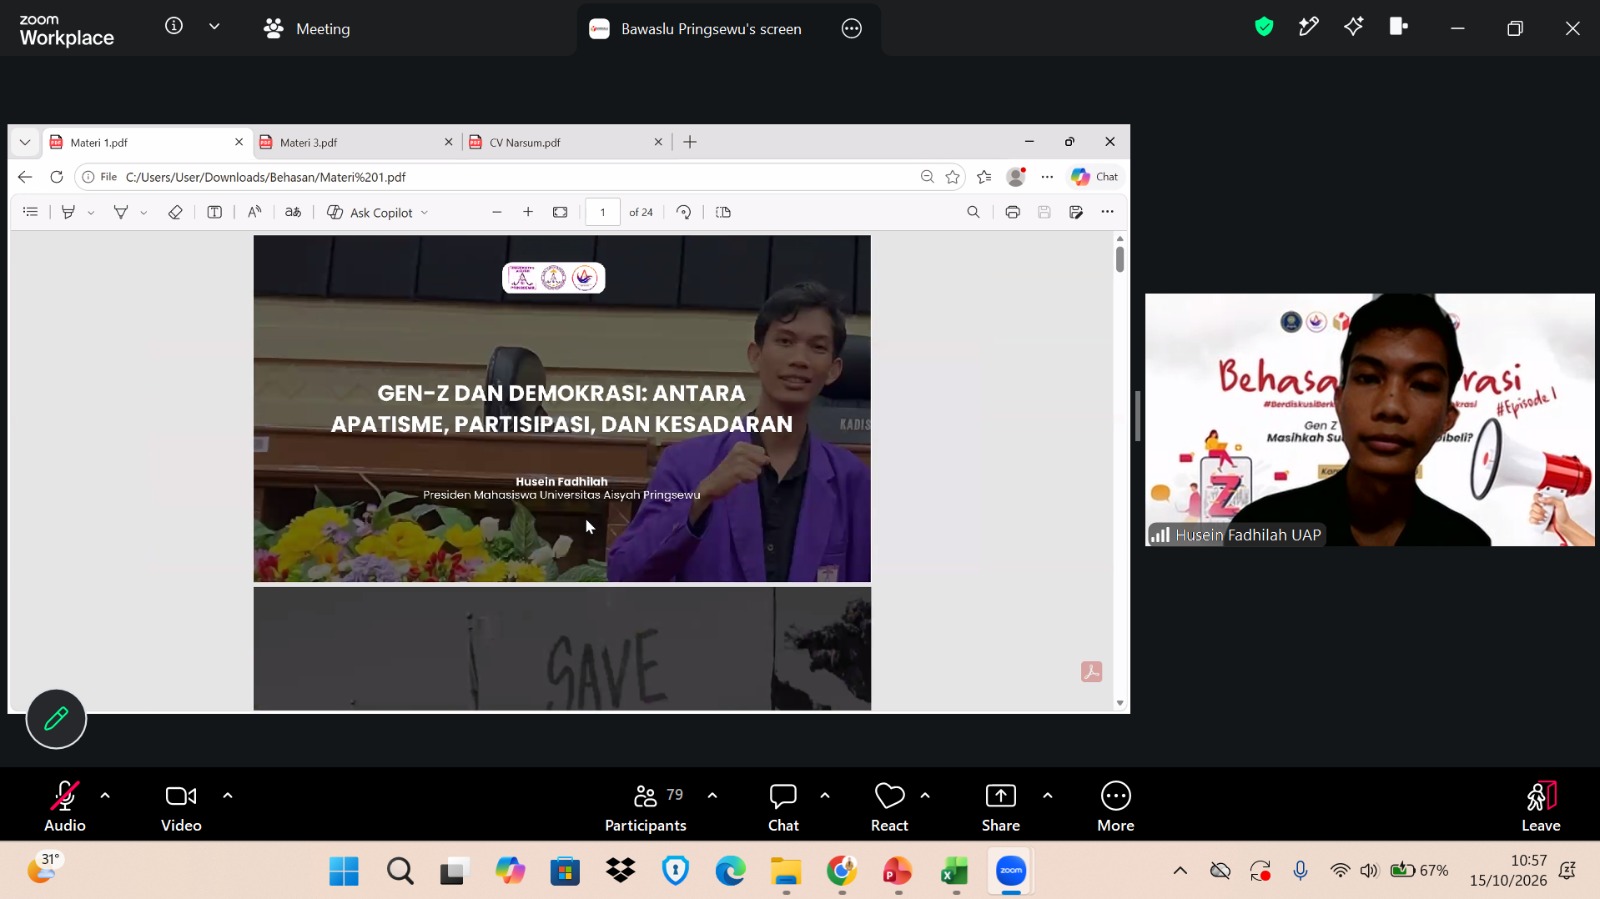The image size is (1600, 899).
Task: Print the PDF document
Action: [1013, 212]
